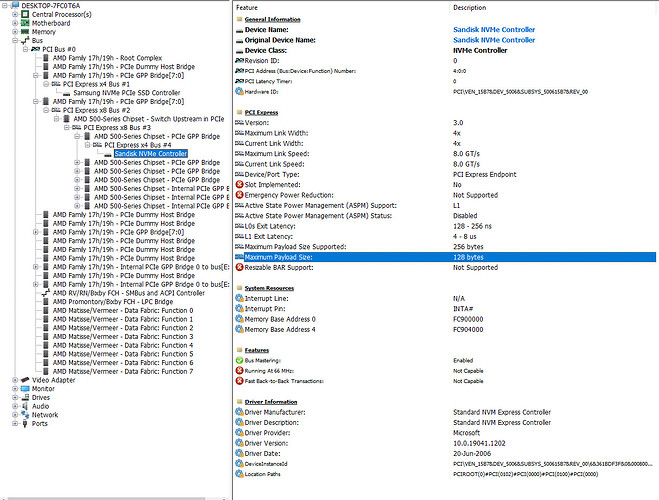Click the icon beside Driver Version
The image size is (659, 500).
(240, 443)
